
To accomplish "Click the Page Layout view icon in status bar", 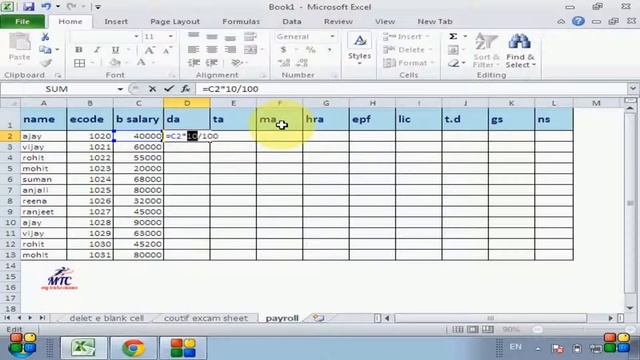I will [473, 329].
